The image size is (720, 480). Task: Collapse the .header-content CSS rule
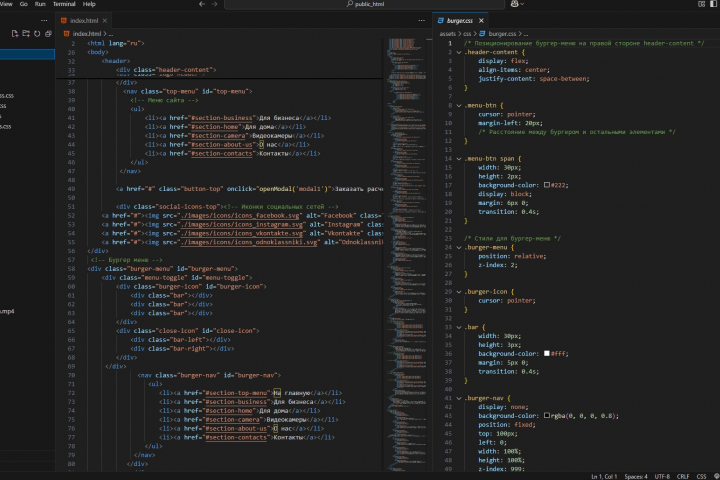tap(459, 52)
